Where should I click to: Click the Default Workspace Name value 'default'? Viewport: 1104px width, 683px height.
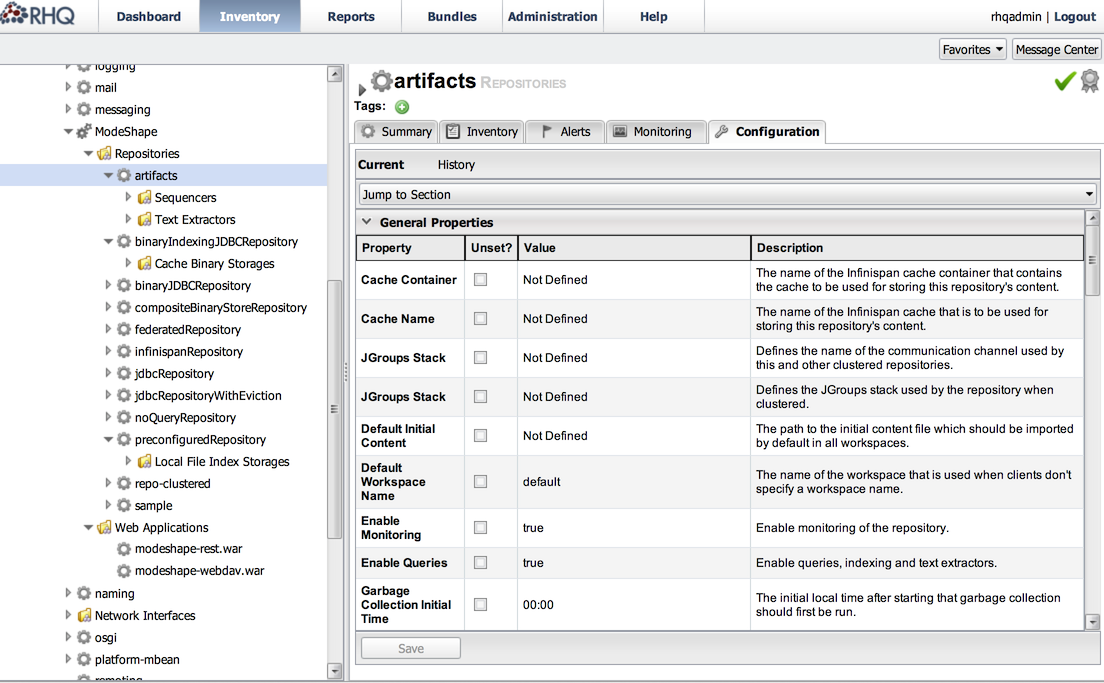[x=541, y=482]
